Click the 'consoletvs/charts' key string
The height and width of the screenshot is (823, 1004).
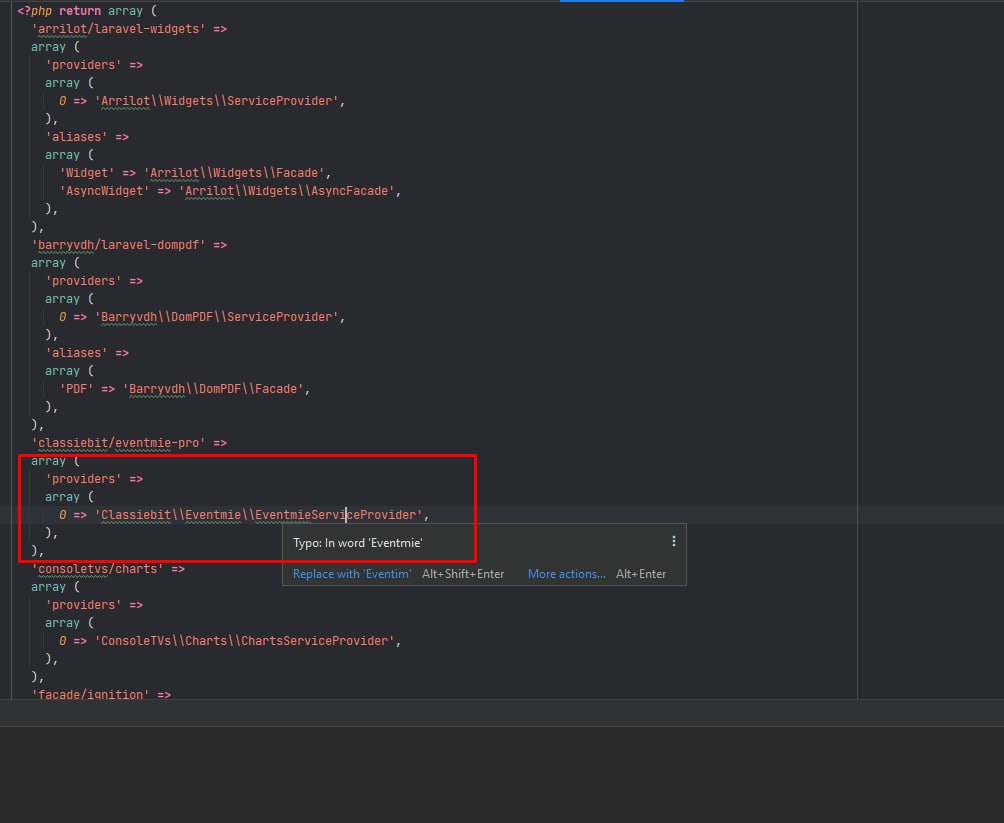tap(97, 569)
